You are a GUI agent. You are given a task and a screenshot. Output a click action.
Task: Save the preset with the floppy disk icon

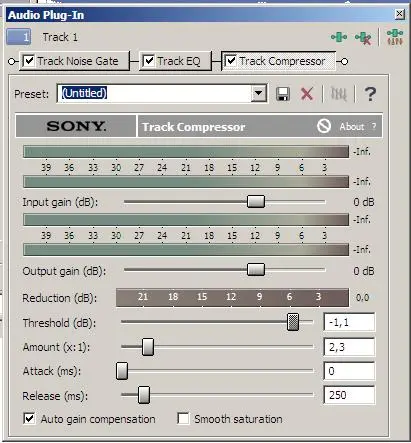(x=283, y=94)
